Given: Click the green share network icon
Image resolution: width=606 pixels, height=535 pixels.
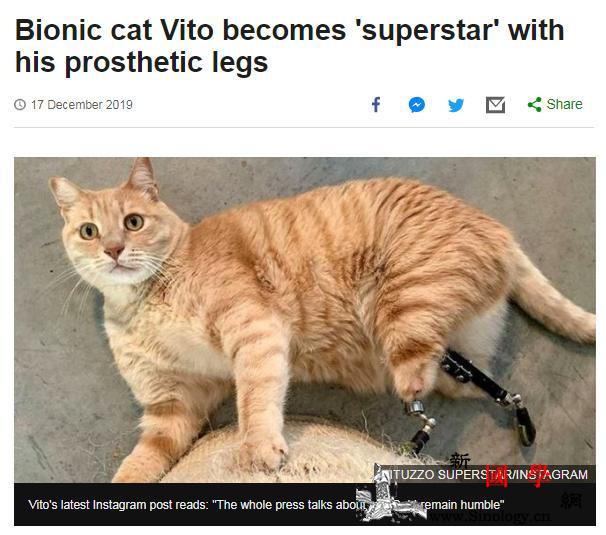Looking at the screenshot, I should click(535, 104).
